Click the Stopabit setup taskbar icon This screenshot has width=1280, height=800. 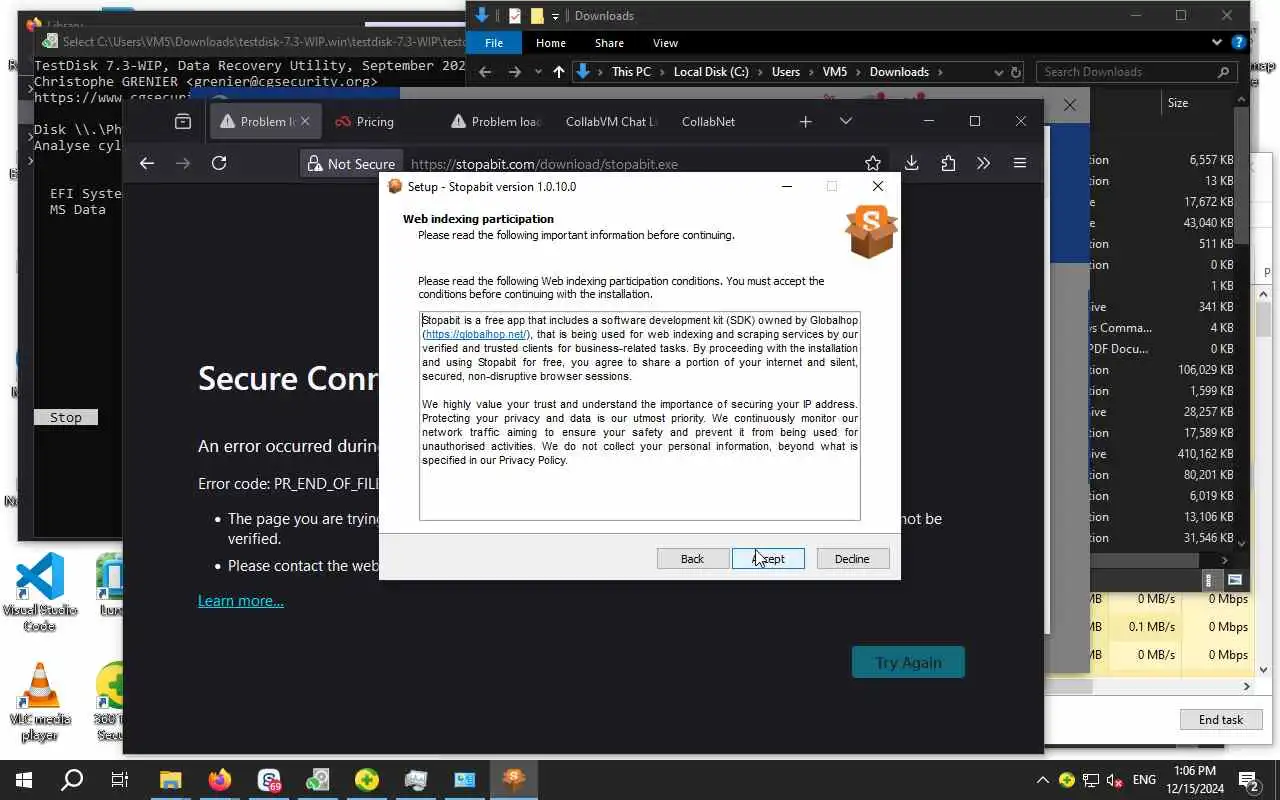tap(514, 780)
